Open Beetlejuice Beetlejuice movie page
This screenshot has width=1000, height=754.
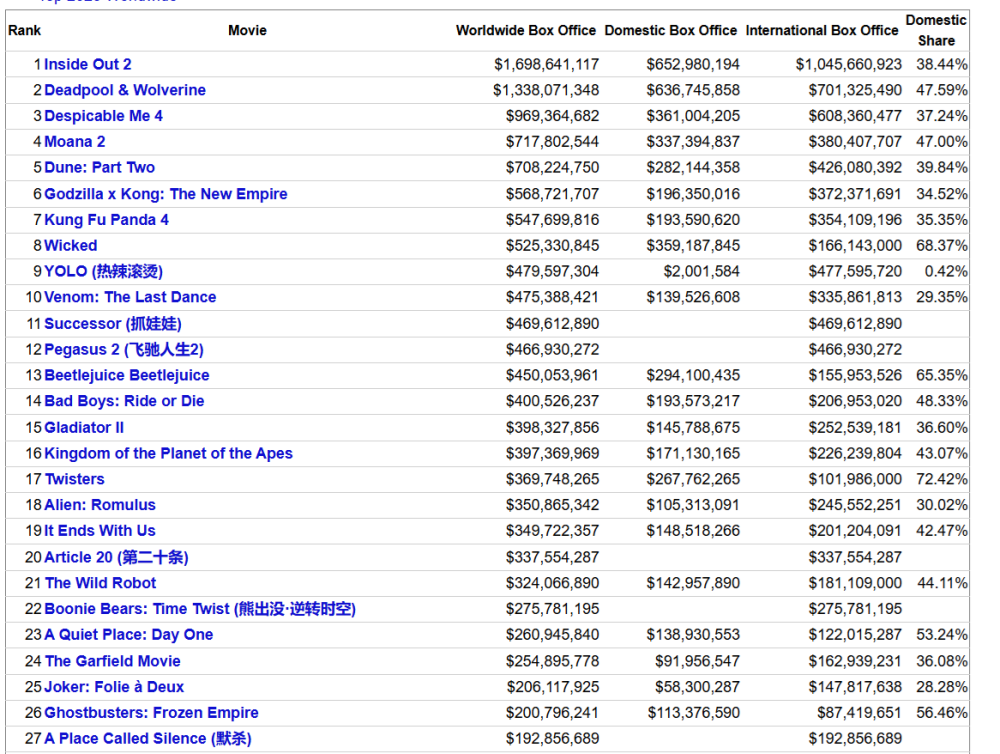click(x=127, y=375)
